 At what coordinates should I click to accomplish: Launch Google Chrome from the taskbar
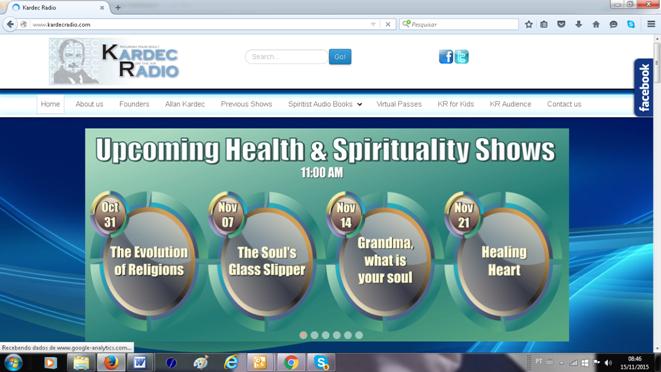coord(290,362)
